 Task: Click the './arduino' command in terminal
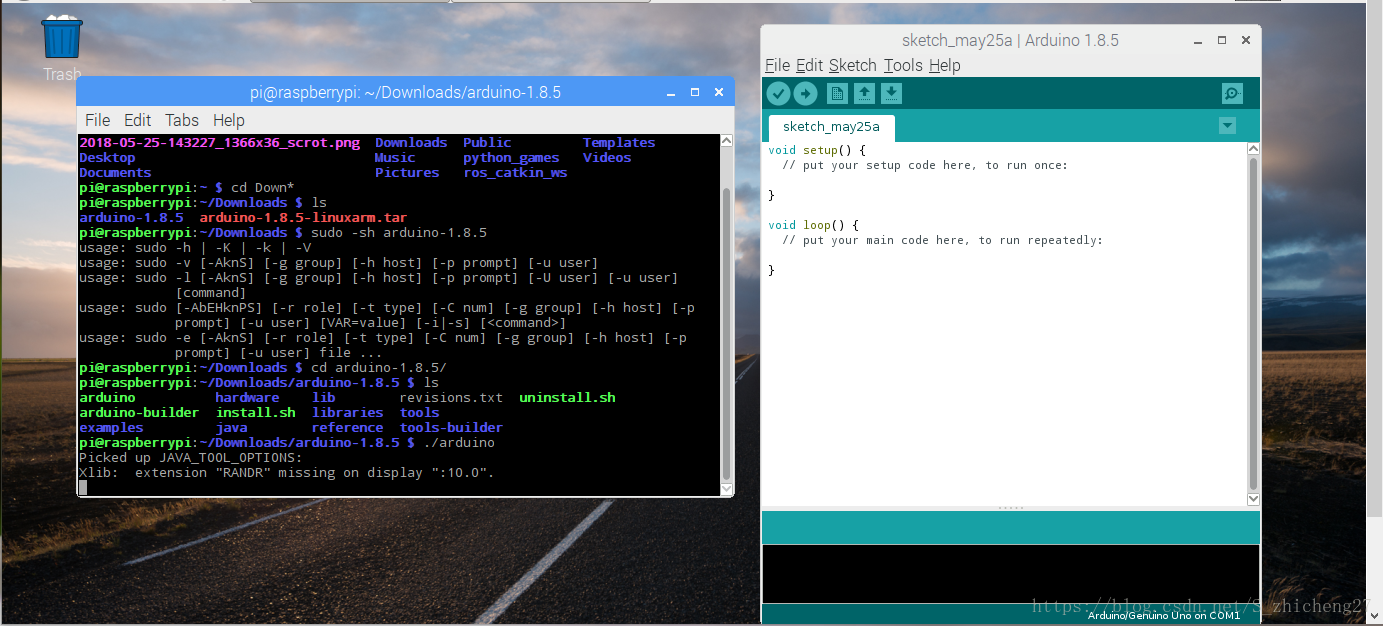(459, 442)
